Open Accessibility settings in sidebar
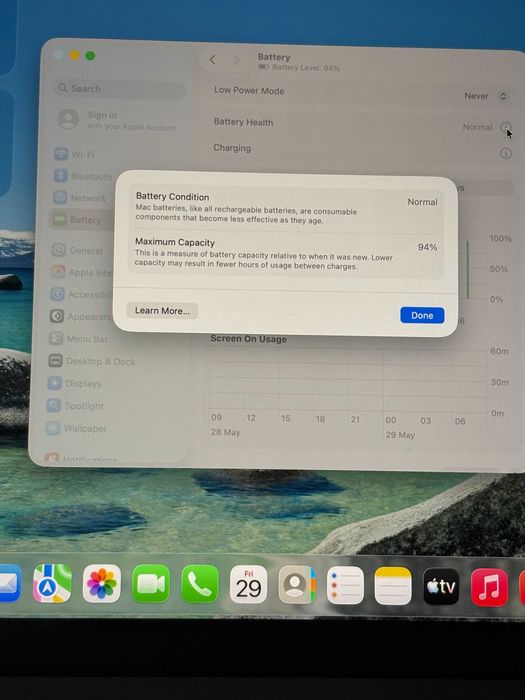 [x=81, y=295]
